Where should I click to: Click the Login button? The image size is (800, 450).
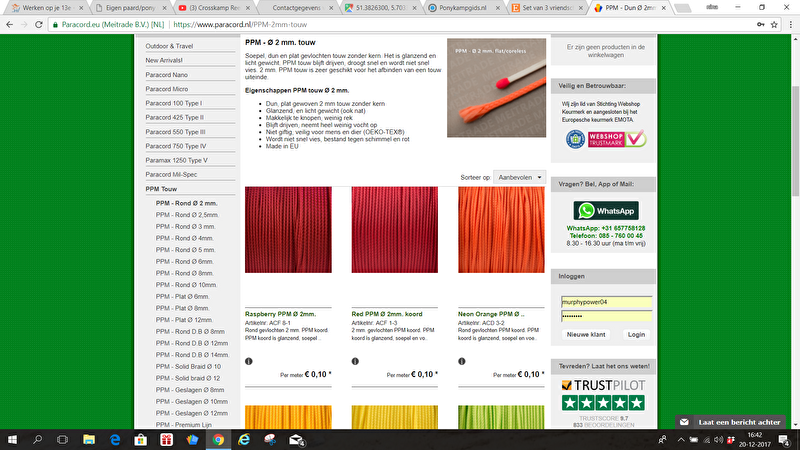(x=636, y=335)
